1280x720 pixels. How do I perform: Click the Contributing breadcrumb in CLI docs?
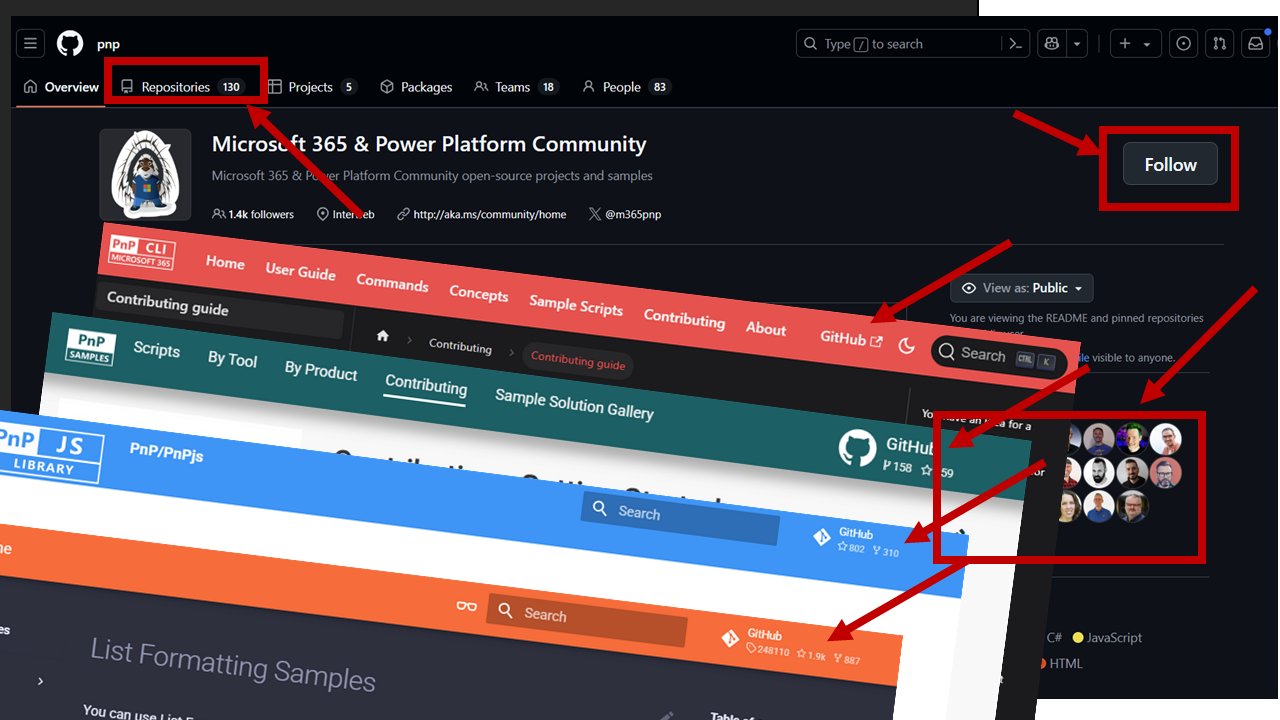460,346
